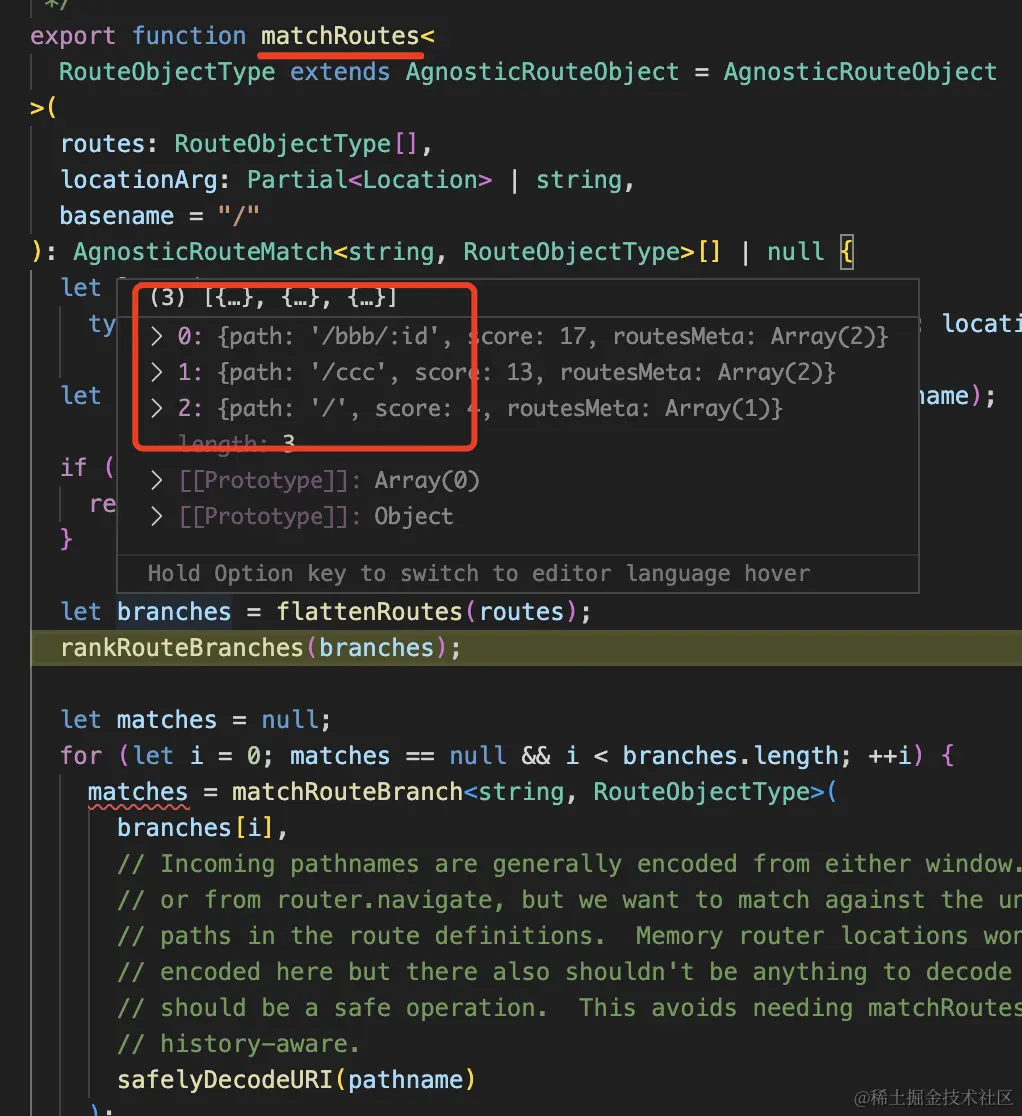This screenshot has height=1116, width=1022.
Task: Click the locationArg parameter name
Action: (139, 179)
